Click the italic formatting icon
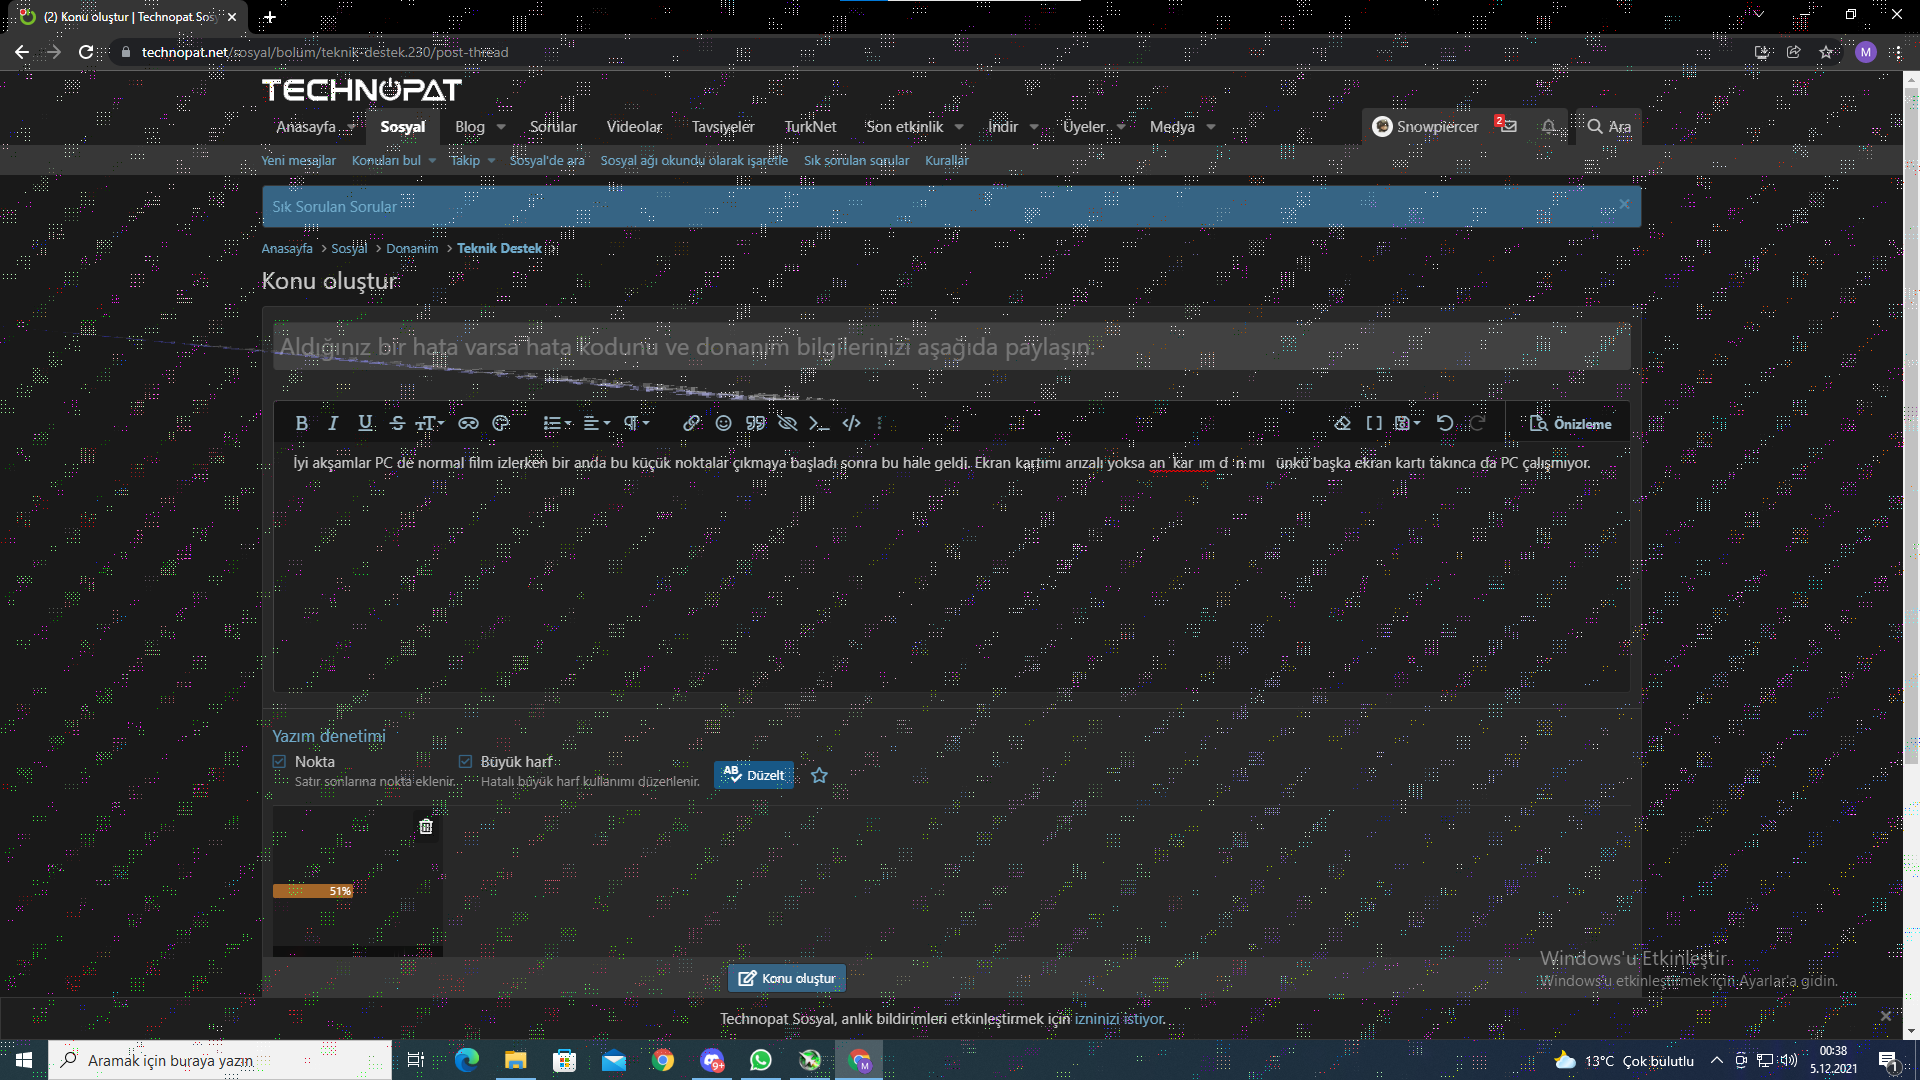 333,423
